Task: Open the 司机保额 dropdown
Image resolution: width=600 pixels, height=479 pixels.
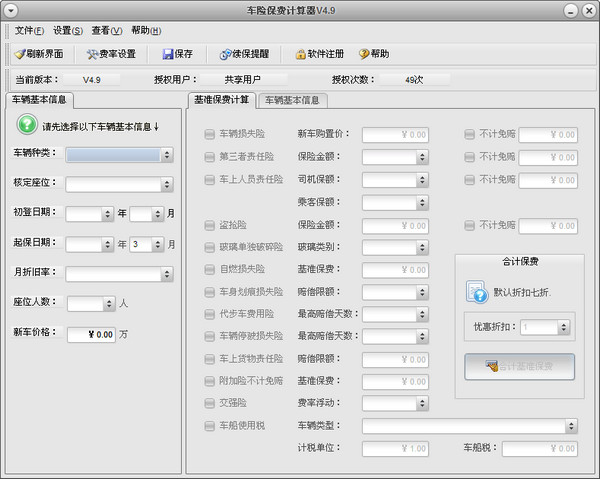Action: pos(395,180)
